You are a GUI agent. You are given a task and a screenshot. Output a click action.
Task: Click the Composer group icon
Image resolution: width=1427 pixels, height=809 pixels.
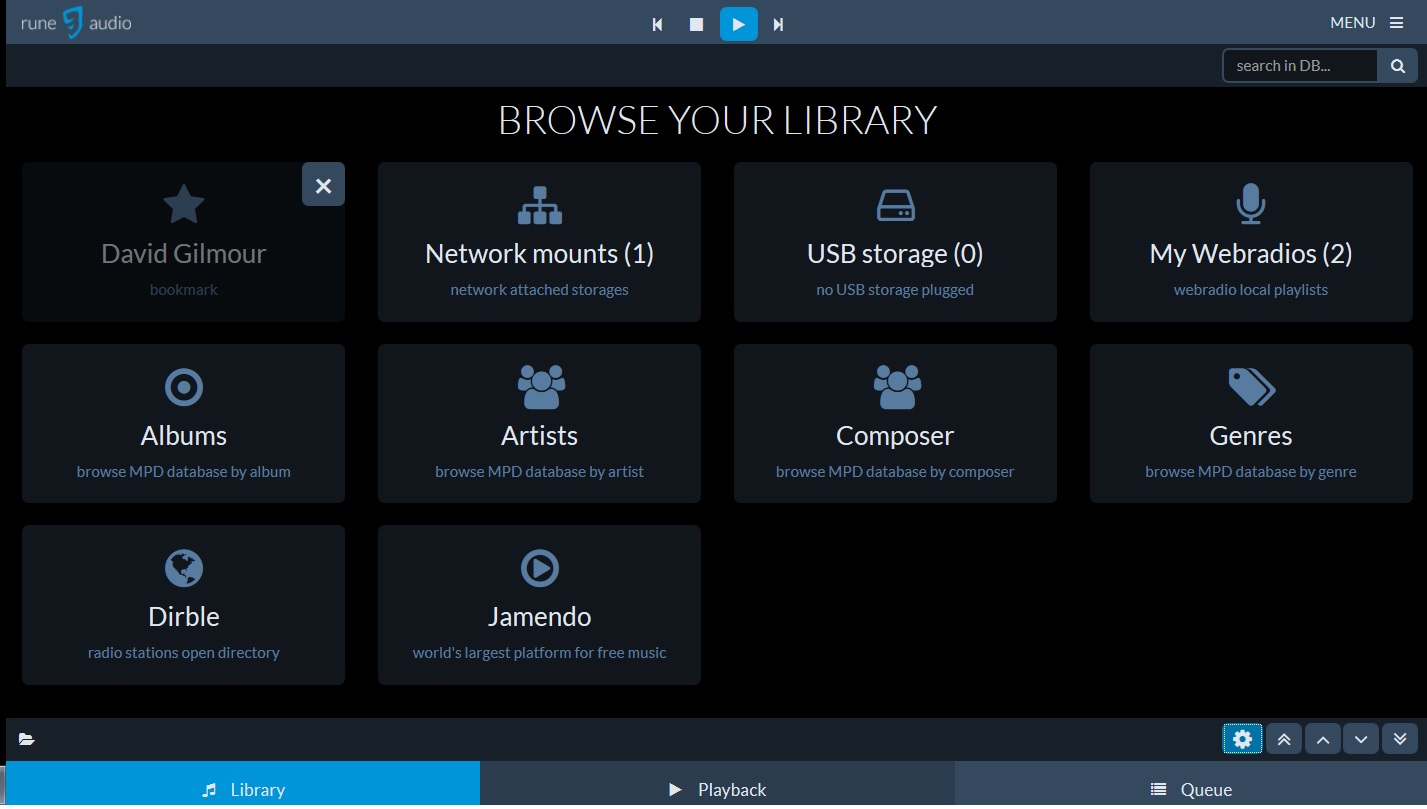point(897,387)
